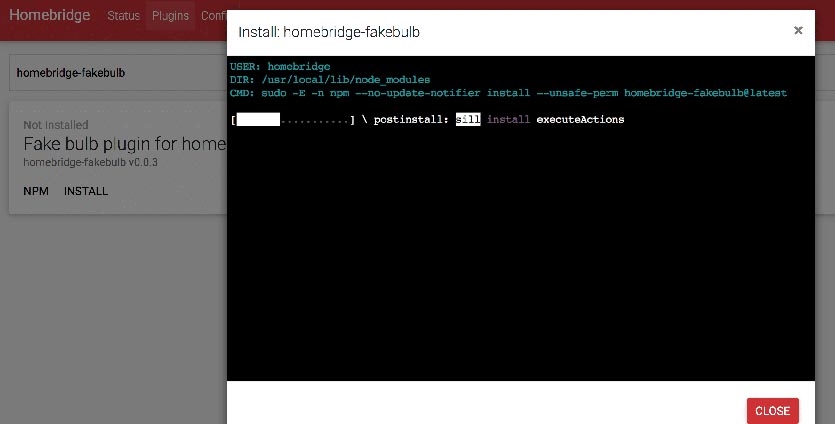Open the Config tab in the navbar
Image resolution: width=835 pixels, height=424 pixels.
pos(214,16)
